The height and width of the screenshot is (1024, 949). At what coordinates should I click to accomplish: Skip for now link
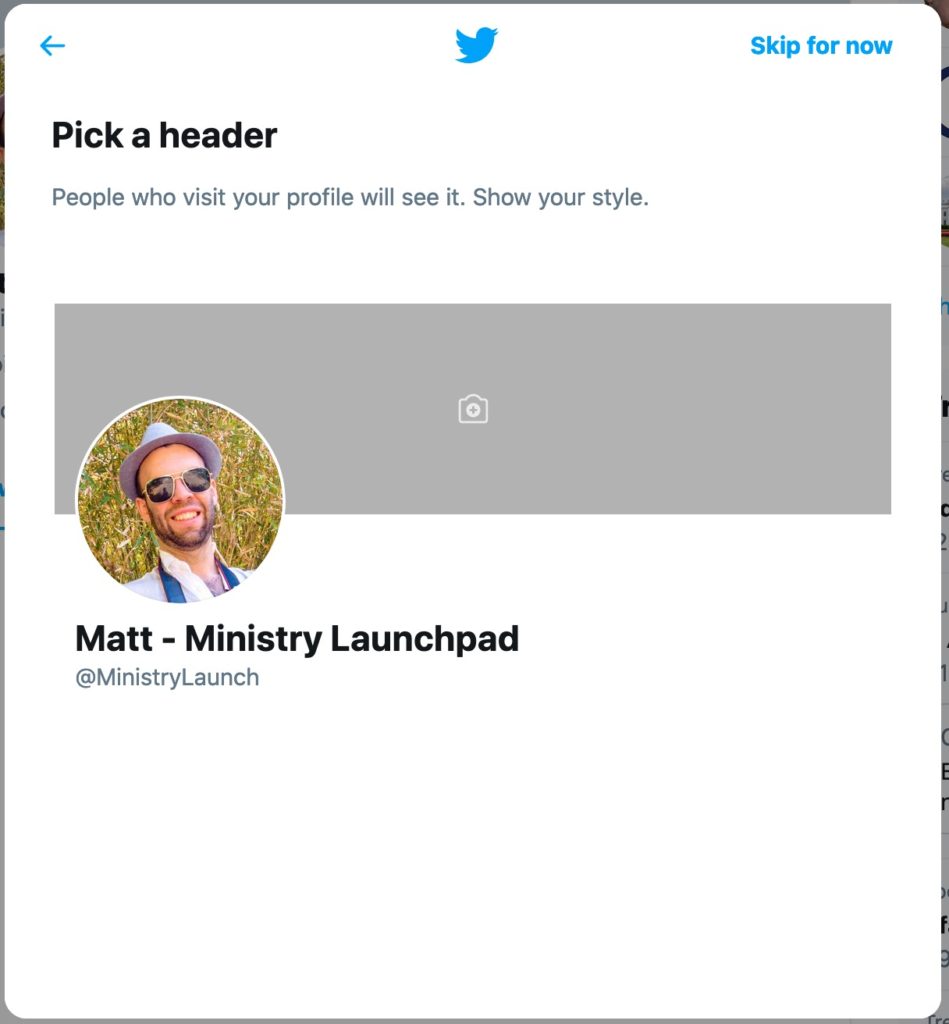[821, 46]
